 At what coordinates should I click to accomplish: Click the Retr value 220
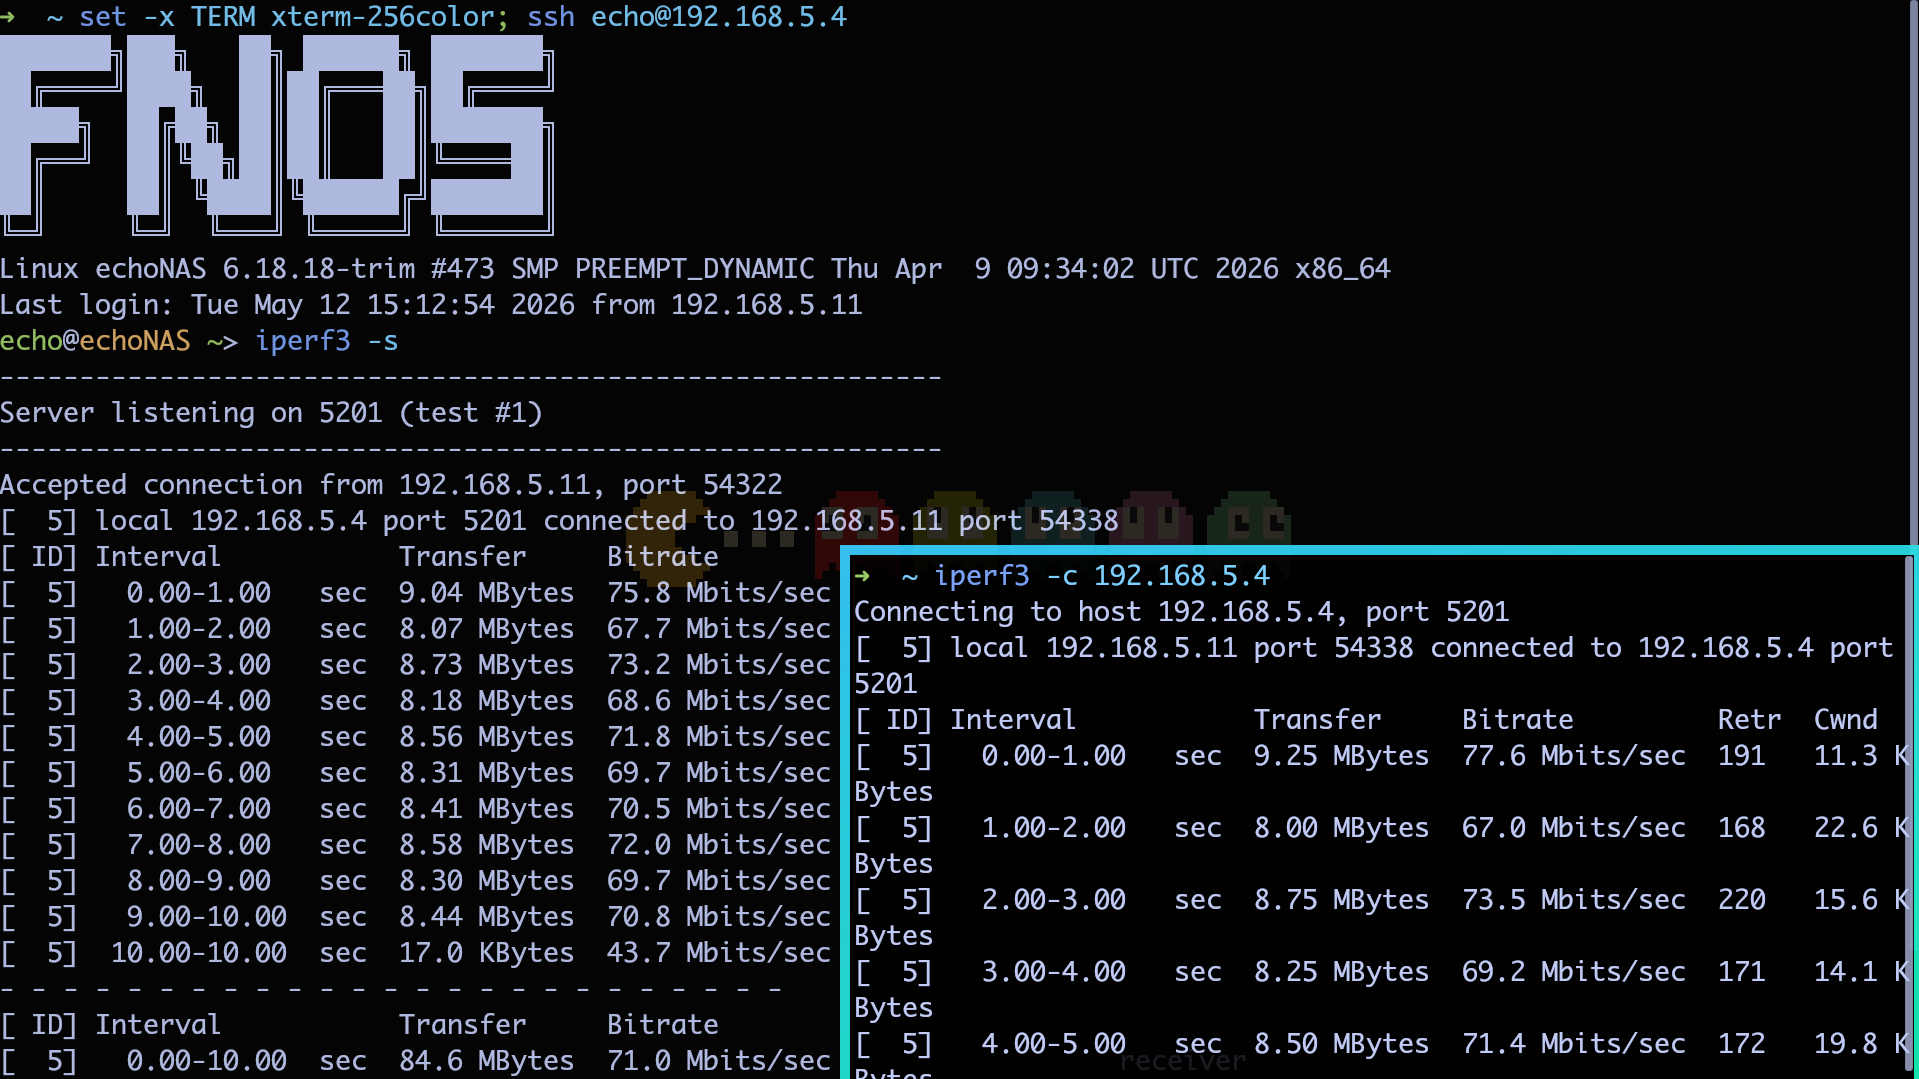(x=1742, y=900)
